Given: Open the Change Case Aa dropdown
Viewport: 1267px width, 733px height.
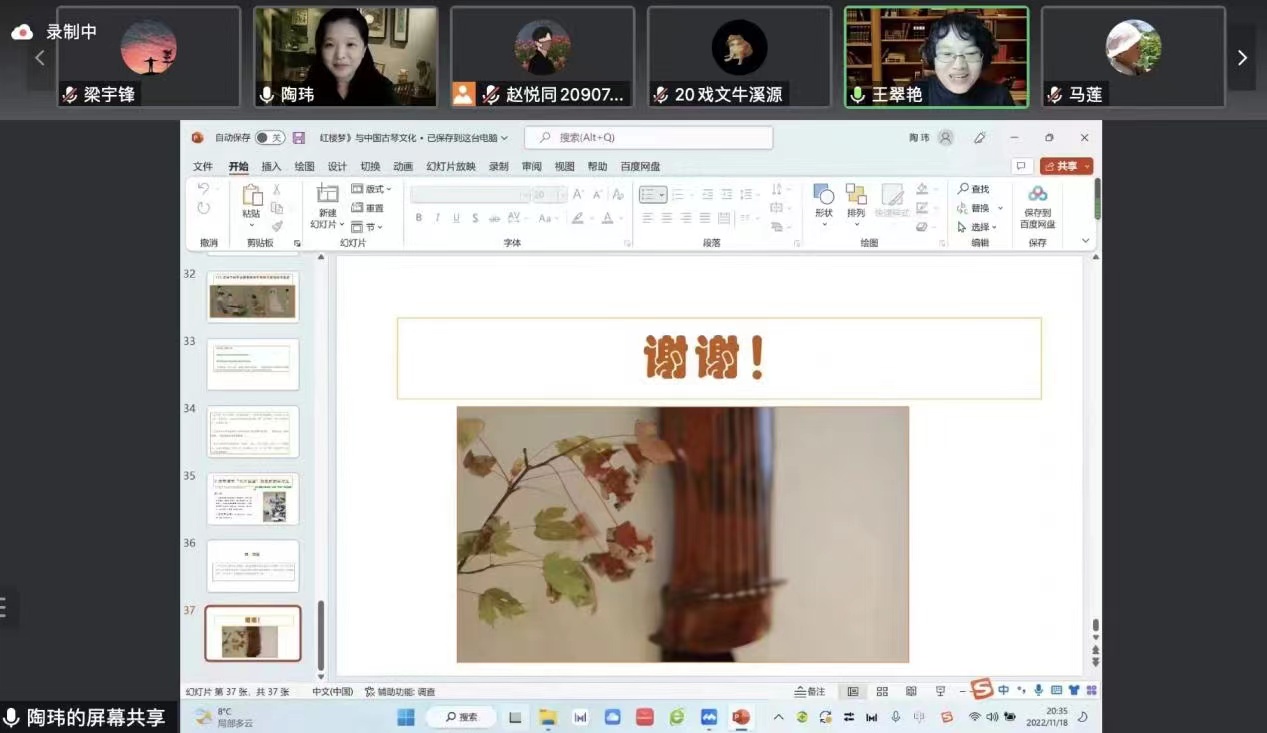Looking at the screenshot, I should [548, 218].
